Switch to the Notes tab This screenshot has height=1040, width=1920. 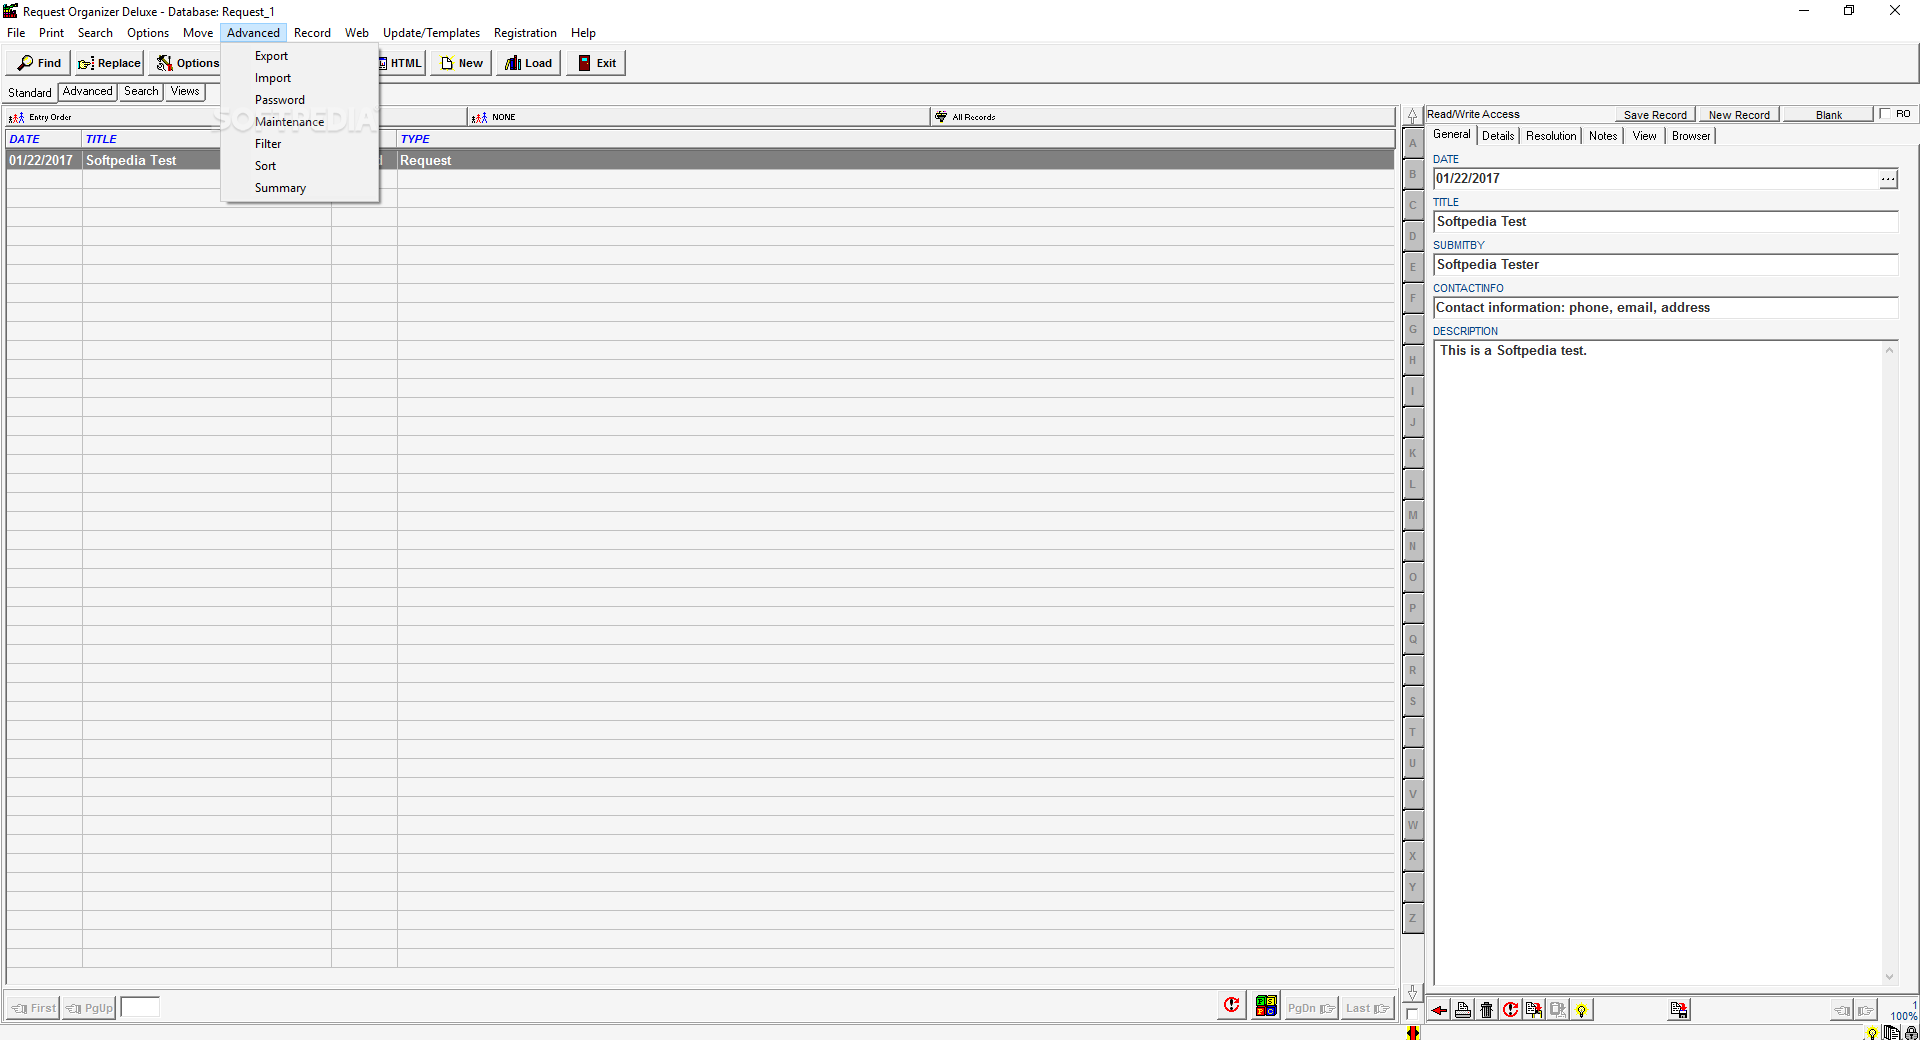(x=1603, y=136)
